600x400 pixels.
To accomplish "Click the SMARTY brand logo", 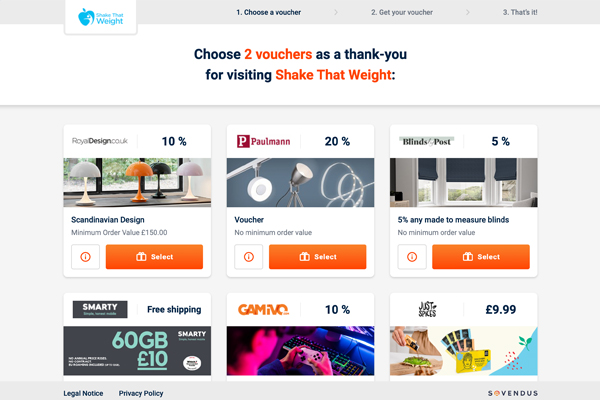I will [x=100, y=309].
